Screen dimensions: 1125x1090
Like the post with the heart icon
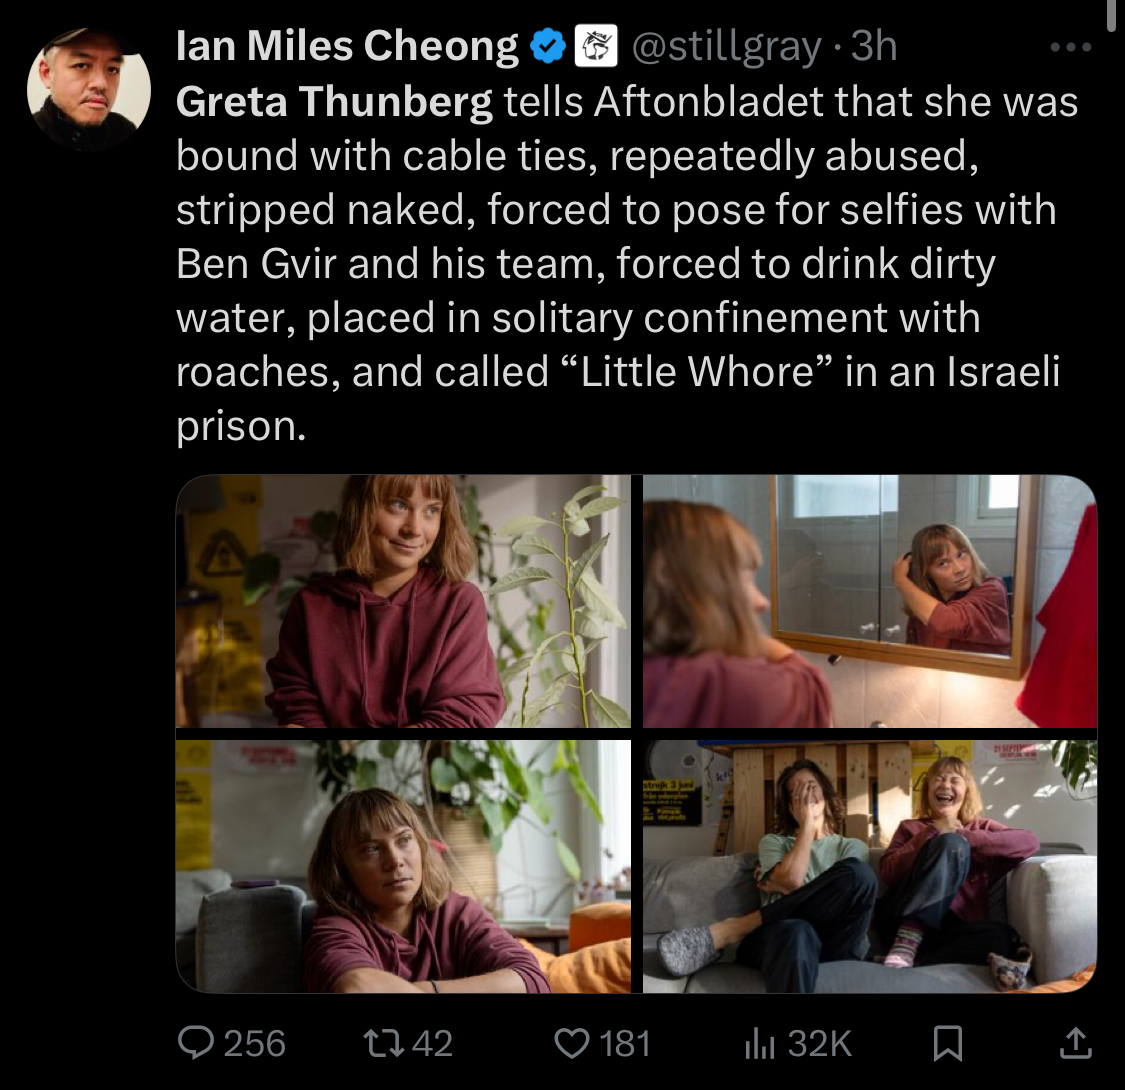[x=572, y=1043]
